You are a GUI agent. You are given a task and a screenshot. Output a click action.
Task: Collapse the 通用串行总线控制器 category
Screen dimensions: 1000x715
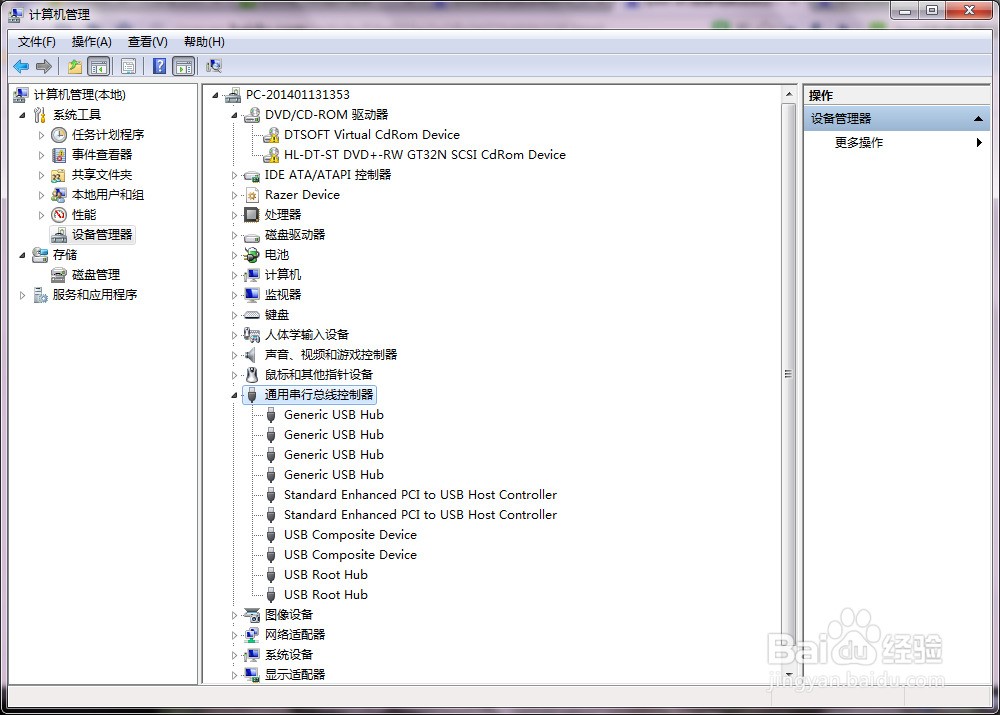pyautogui.click(x=235, y=395)
